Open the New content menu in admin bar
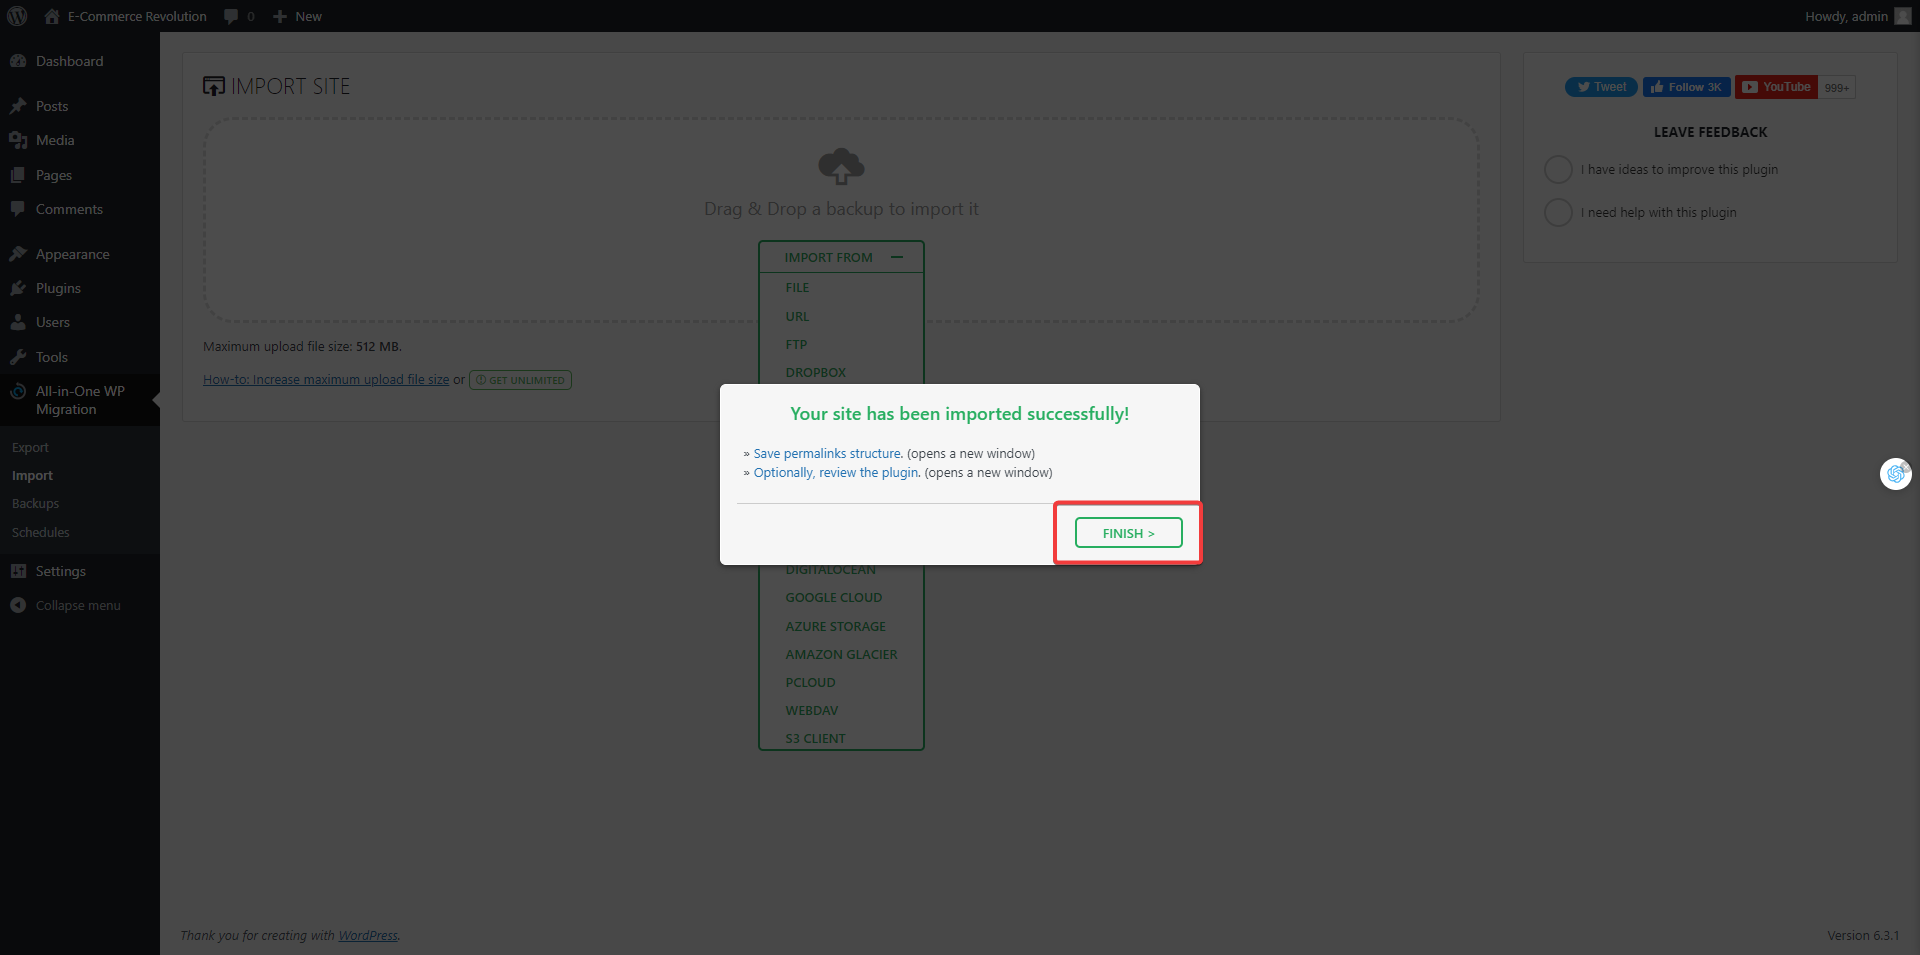Viewport: 1920px width, 955px height. 298,16
